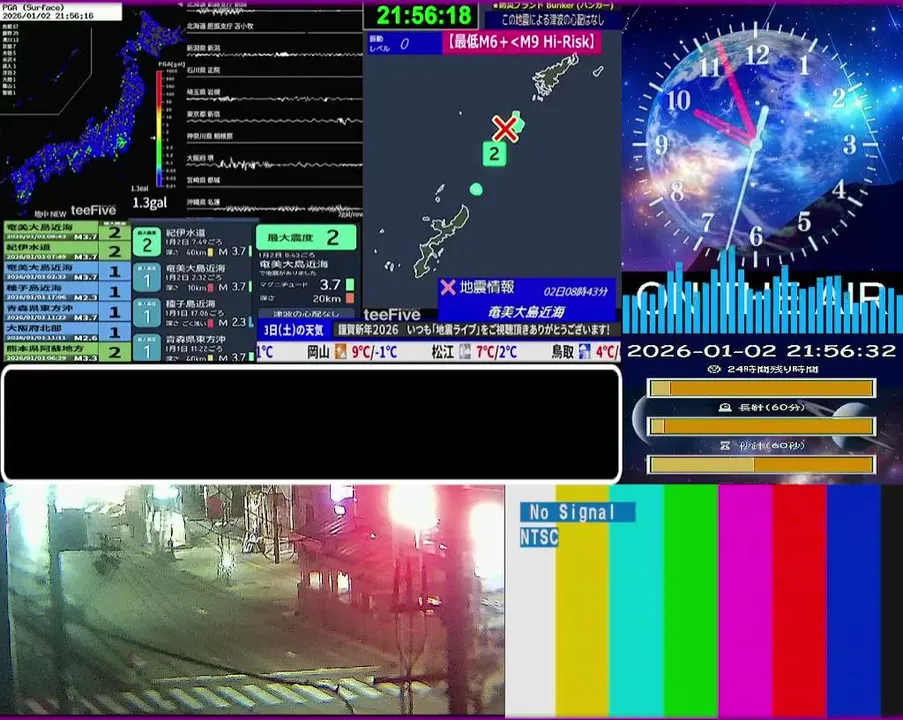Click the NTSC label on color bars

pyautogui.click(x=539, y=537)
